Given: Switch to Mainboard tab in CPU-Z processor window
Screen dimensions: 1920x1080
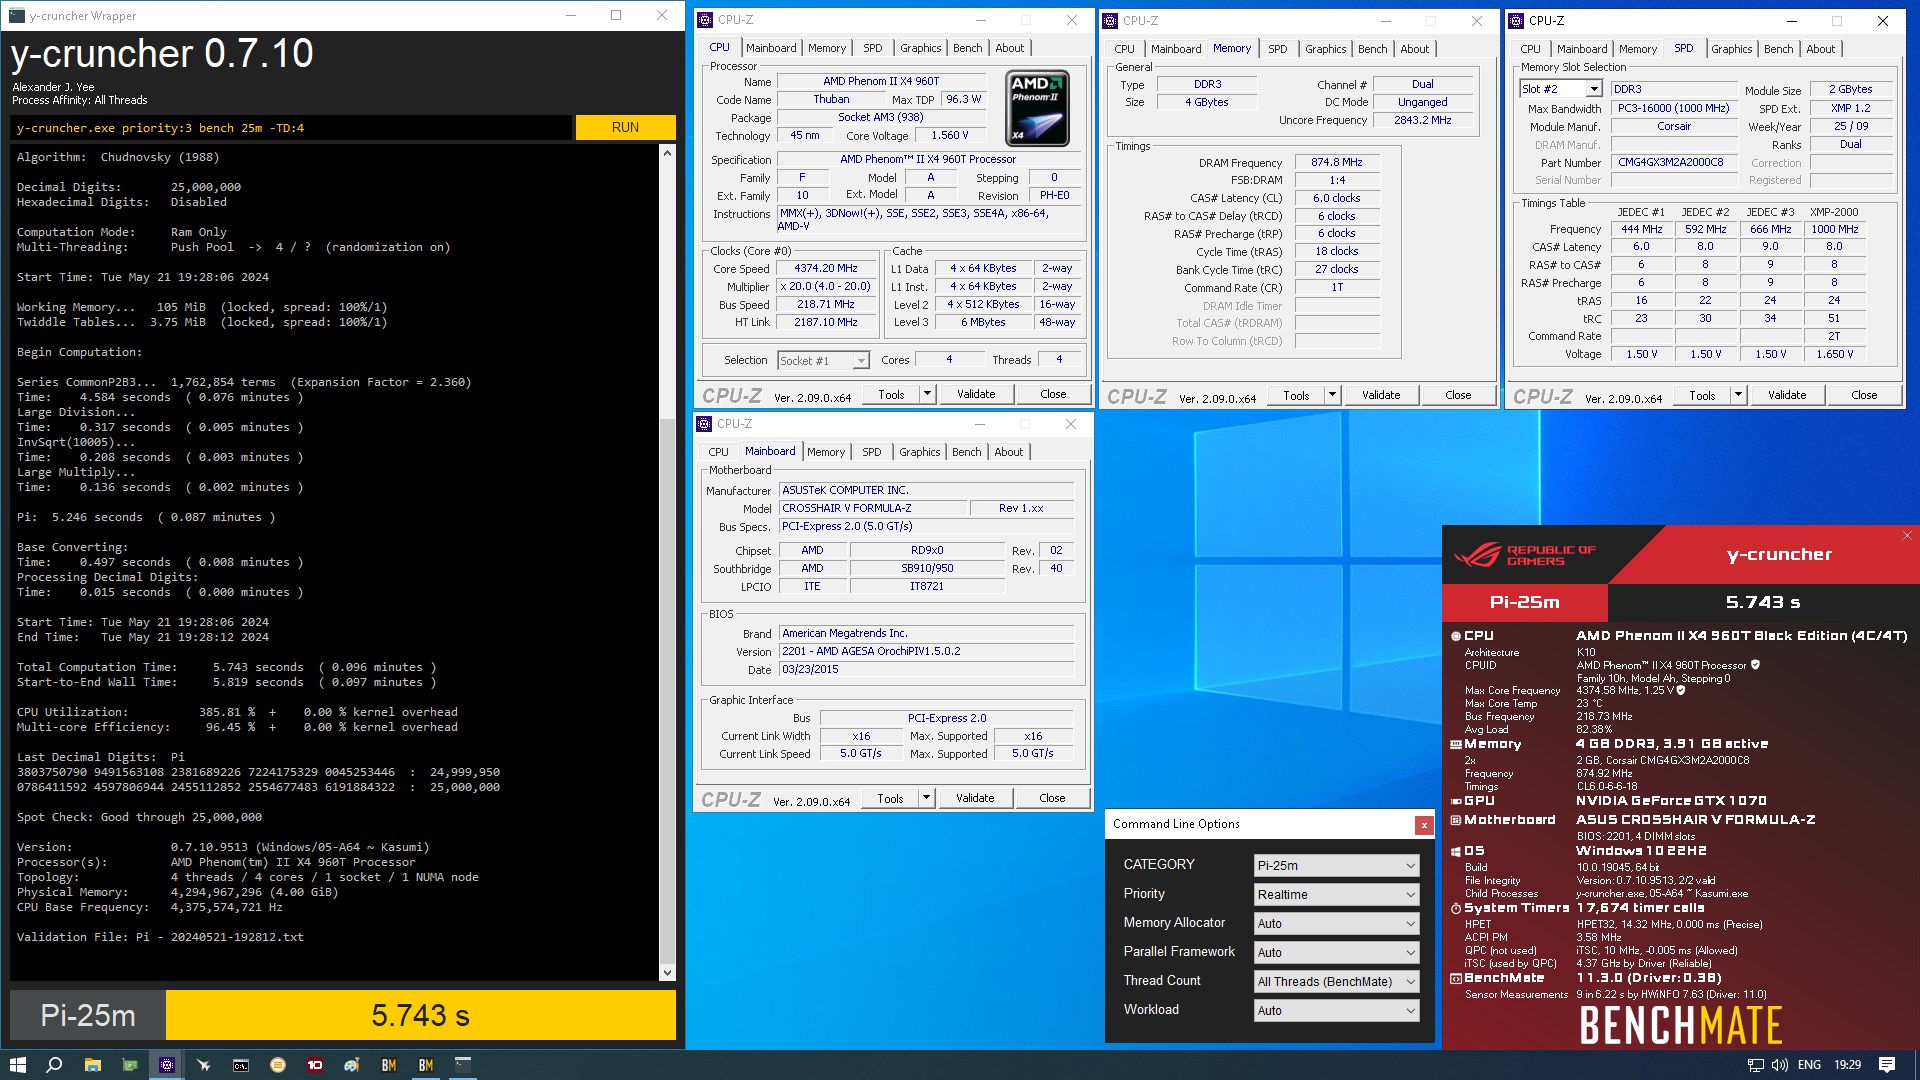Looking at the screenshot, I should point(771,48).
